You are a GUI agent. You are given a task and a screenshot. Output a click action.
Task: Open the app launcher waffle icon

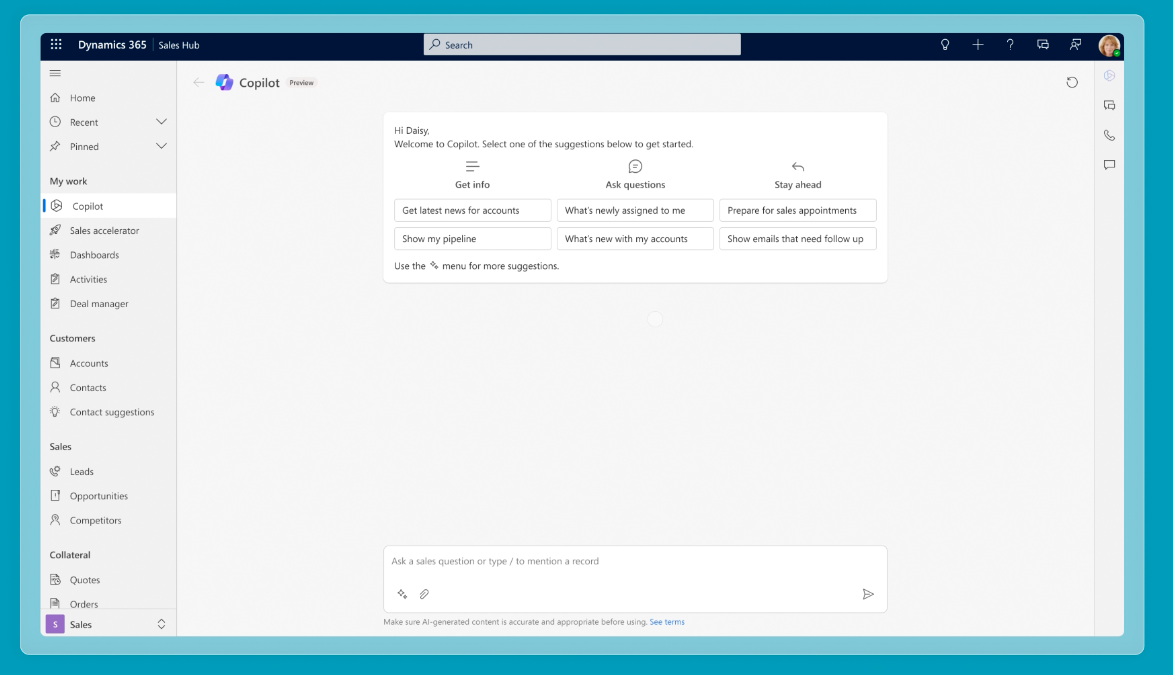[56, 44]
